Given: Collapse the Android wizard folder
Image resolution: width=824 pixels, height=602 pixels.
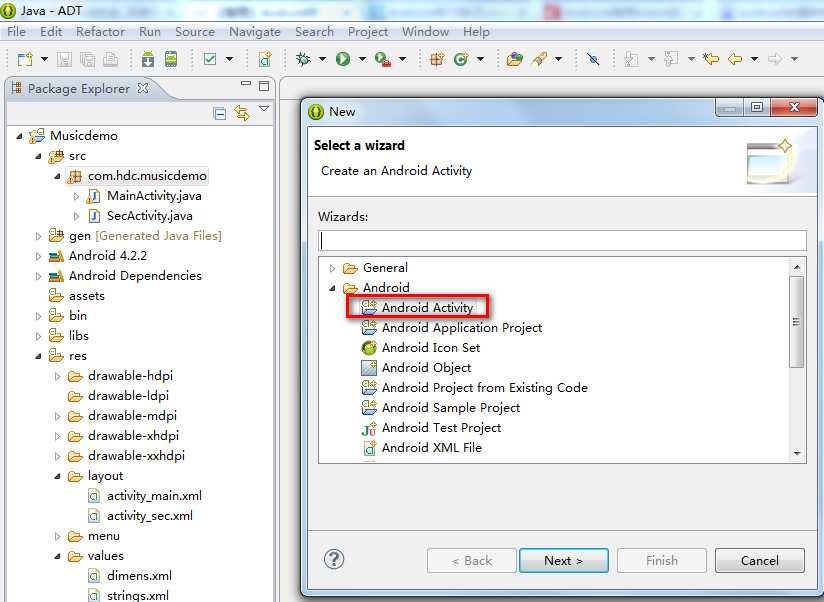Looking at the screenshot, I should 332,288.
